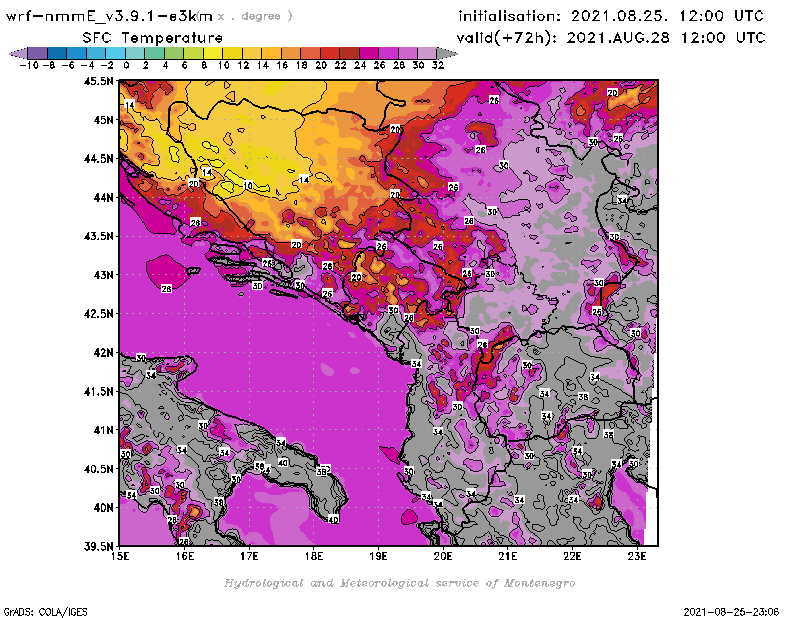800x618 pixels.
Task: Select the green 2 to 4 legend swatch
Action: tap(155, 53)
